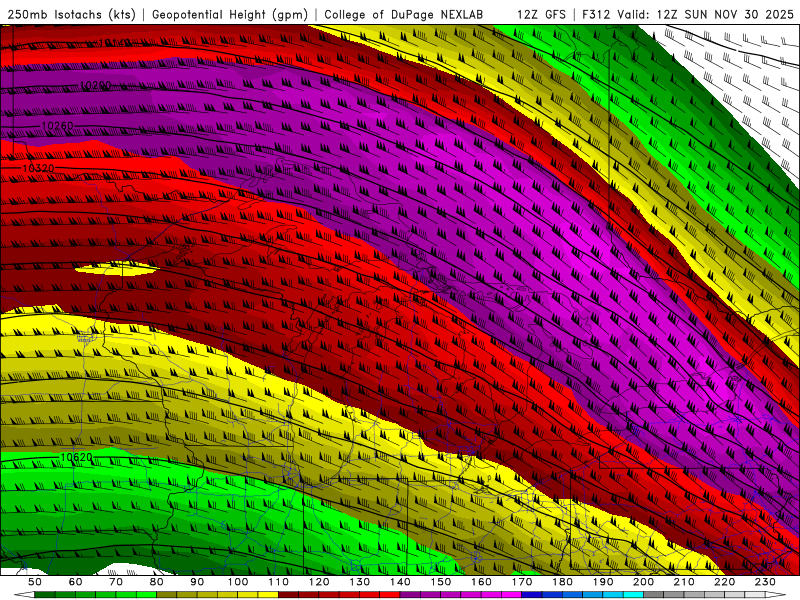Click the 'F312' forecast hour text
The height and width of the screenshot is (600, 800).
click(x=596, y=15)
